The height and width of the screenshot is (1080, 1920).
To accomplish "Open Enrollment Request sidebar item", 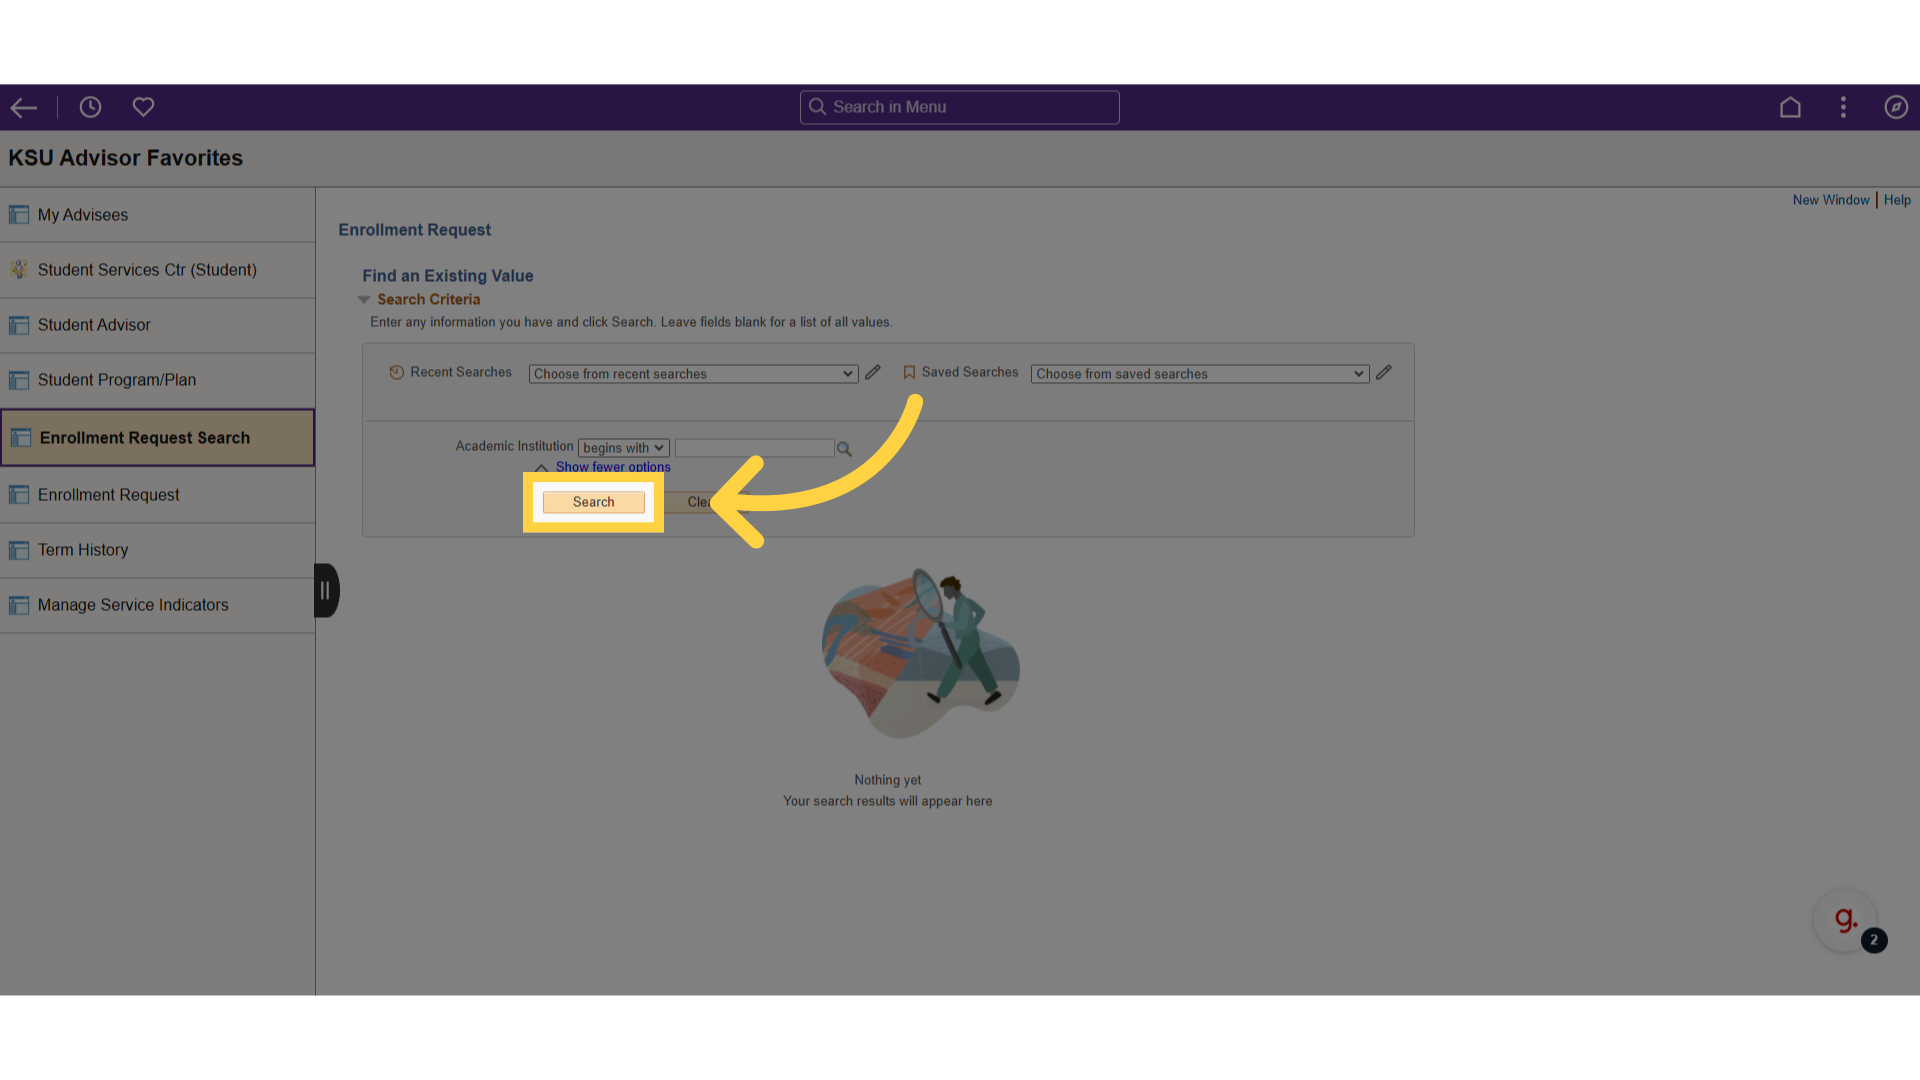I will 158,495.
